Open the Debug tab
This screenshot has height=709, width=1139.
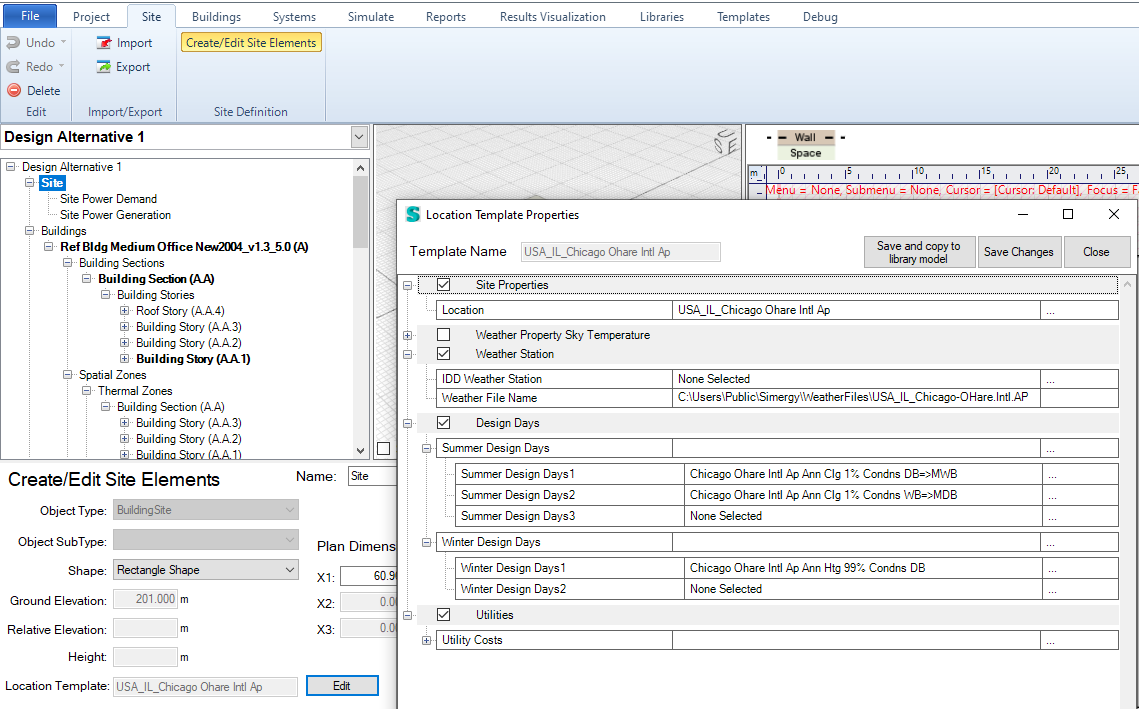(820, 17)
